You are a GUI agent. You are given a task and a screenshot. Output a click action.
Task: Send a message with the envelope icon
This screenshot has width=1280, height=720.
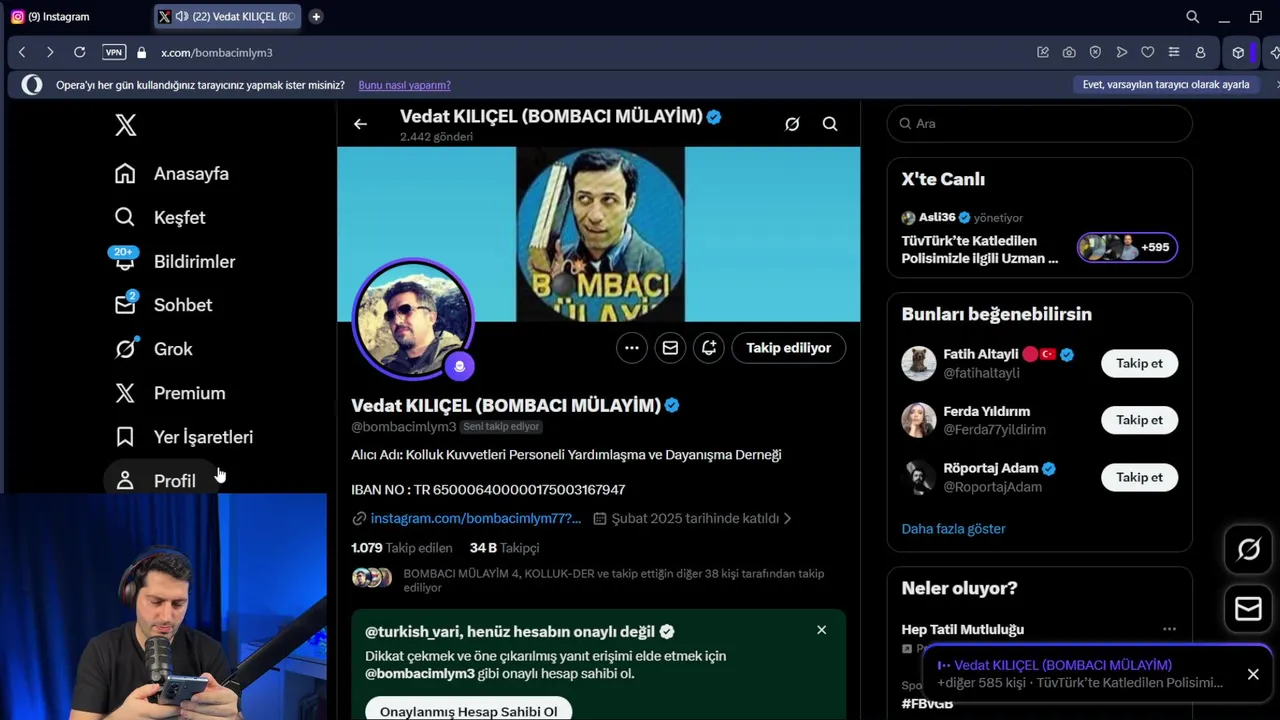pyautogui.click(x=670, y=348)
